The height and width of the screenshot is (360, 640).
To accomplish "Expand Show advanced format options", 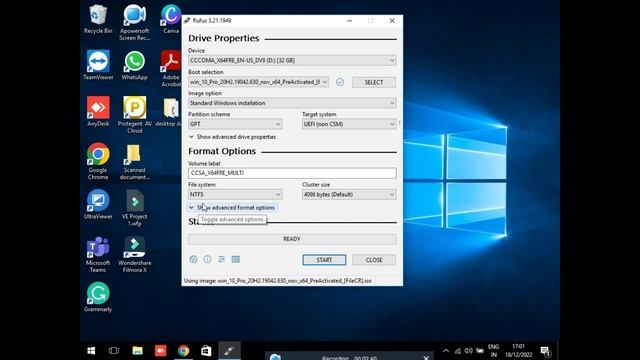I will tap(232, 207).
